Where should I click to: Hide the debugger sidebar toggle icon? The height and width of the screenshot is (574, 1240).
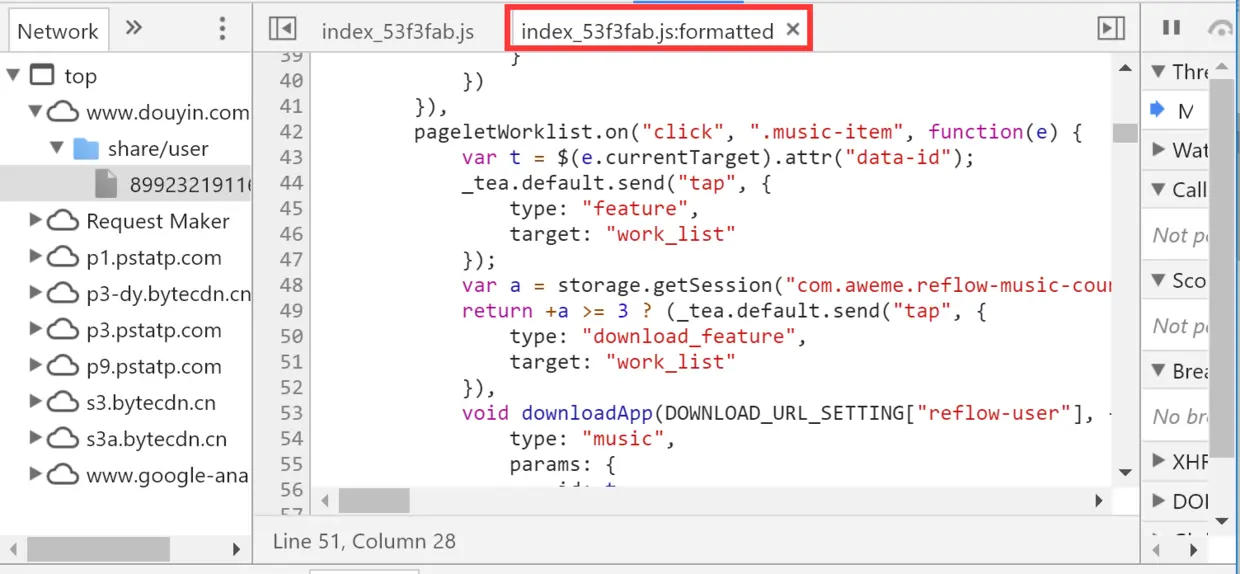tap(1111, 29)
